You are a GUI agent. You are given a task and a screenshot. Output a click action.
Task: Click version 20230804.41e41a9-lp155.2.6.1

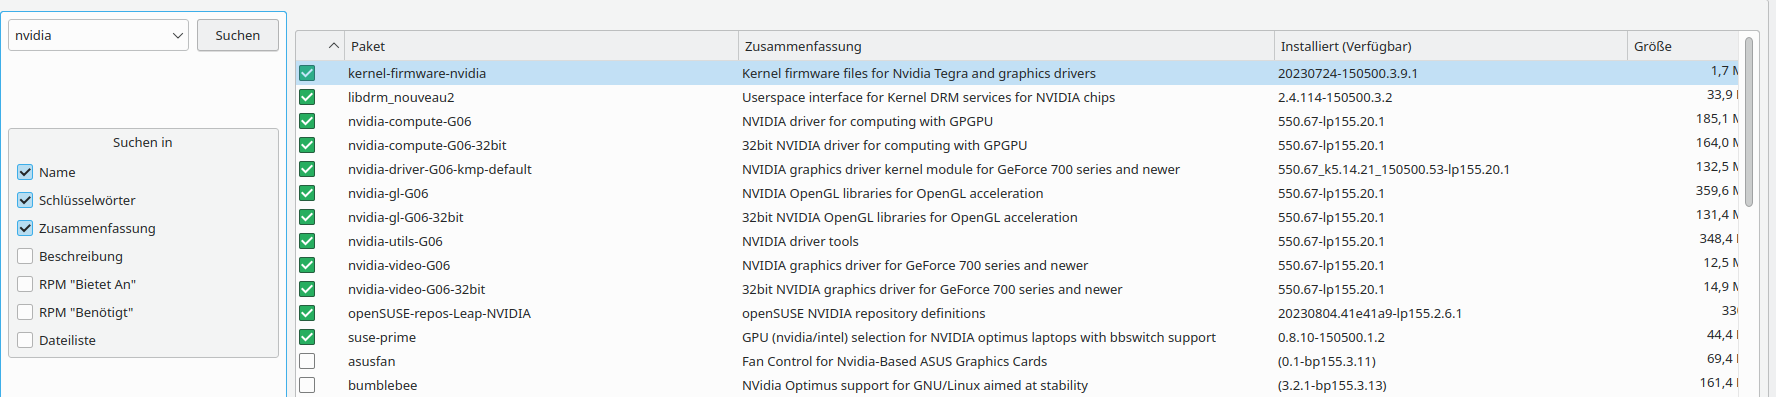1370,313
